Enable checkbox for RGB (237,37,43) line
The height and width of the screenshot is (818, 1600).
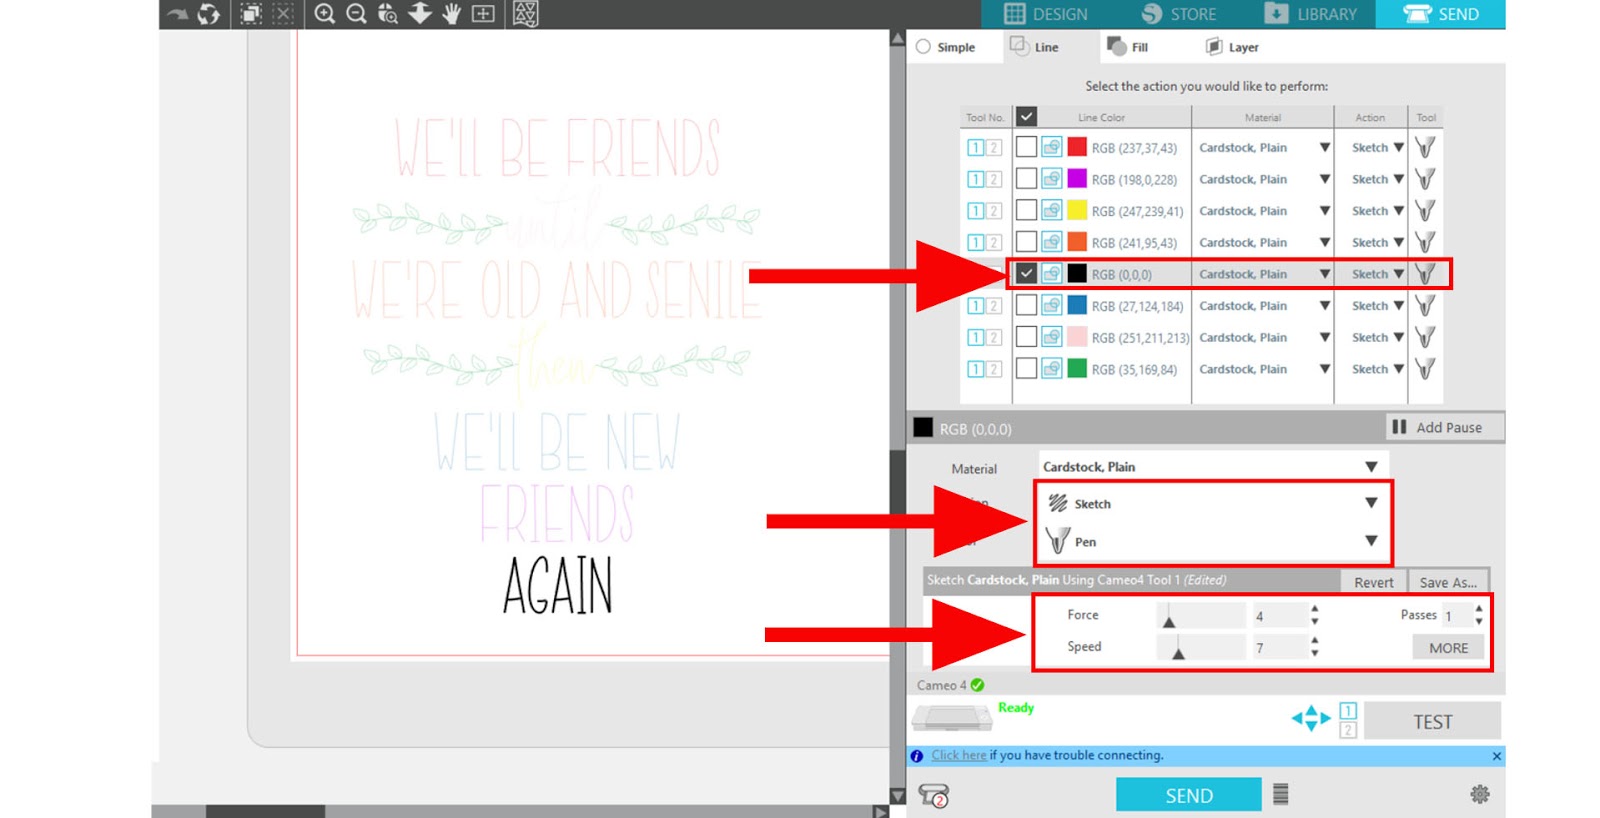(1026, 147)
